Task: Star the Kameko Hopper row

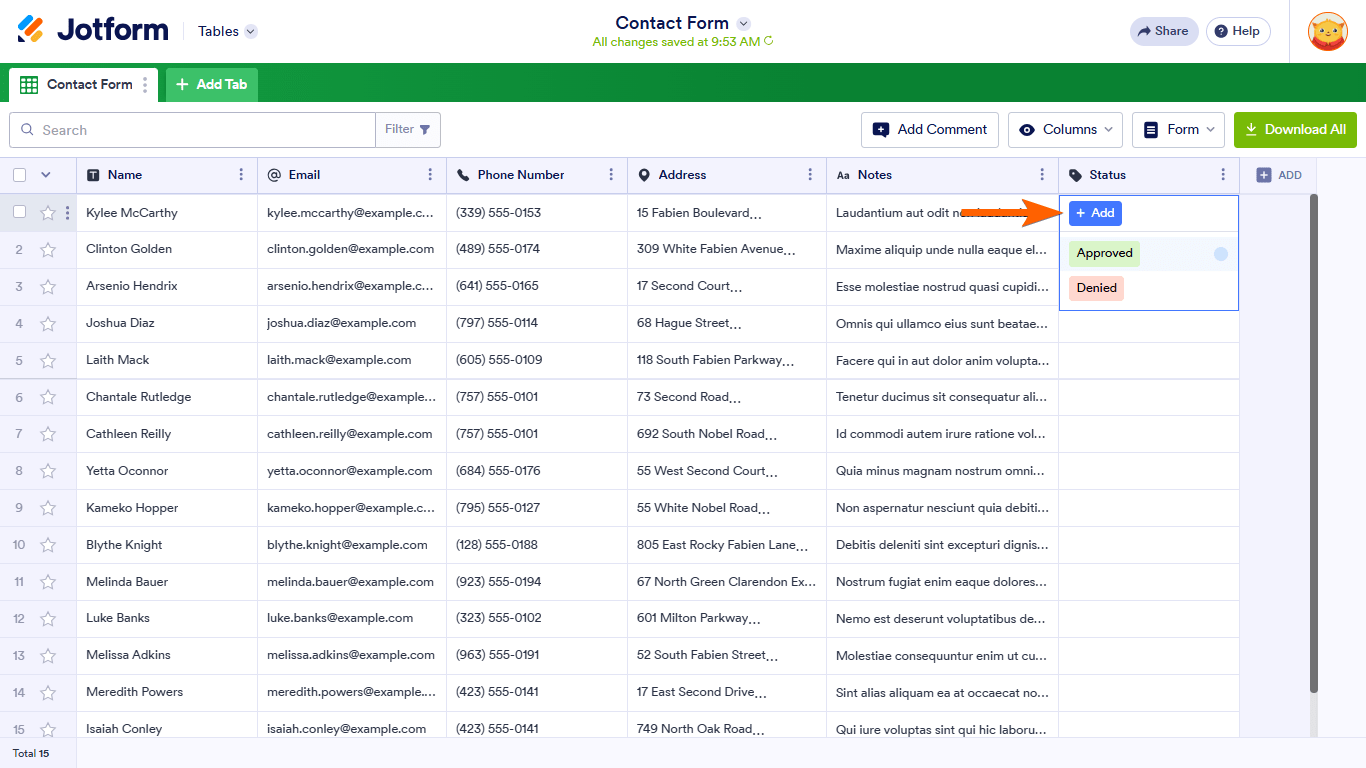Action: click(x=48, y=509)
